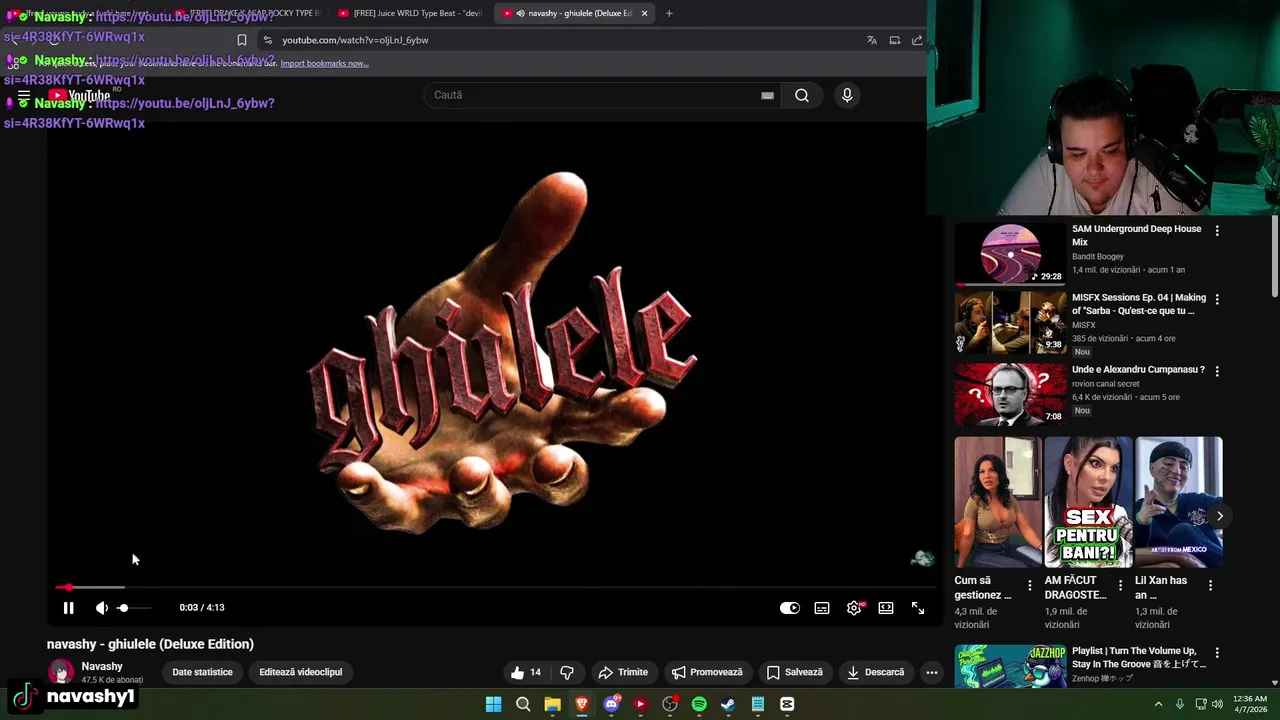Image resolution: width=1280 pixels, height=720 pixels.
Task: Open Spotify from the taskbar
Action: click(x=699, y=704)
